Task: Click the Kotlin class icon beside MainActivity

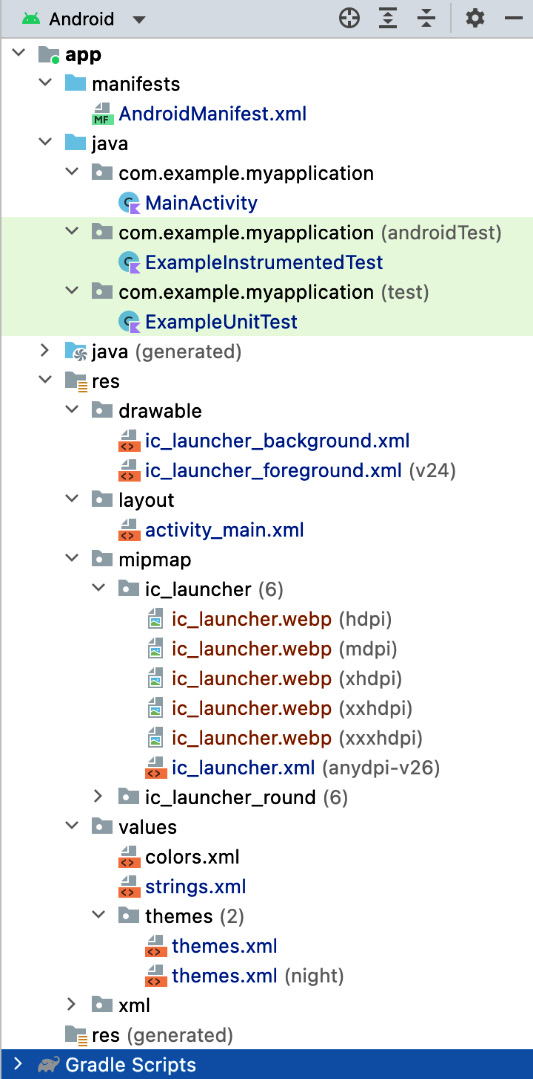Action: point(129,203)
